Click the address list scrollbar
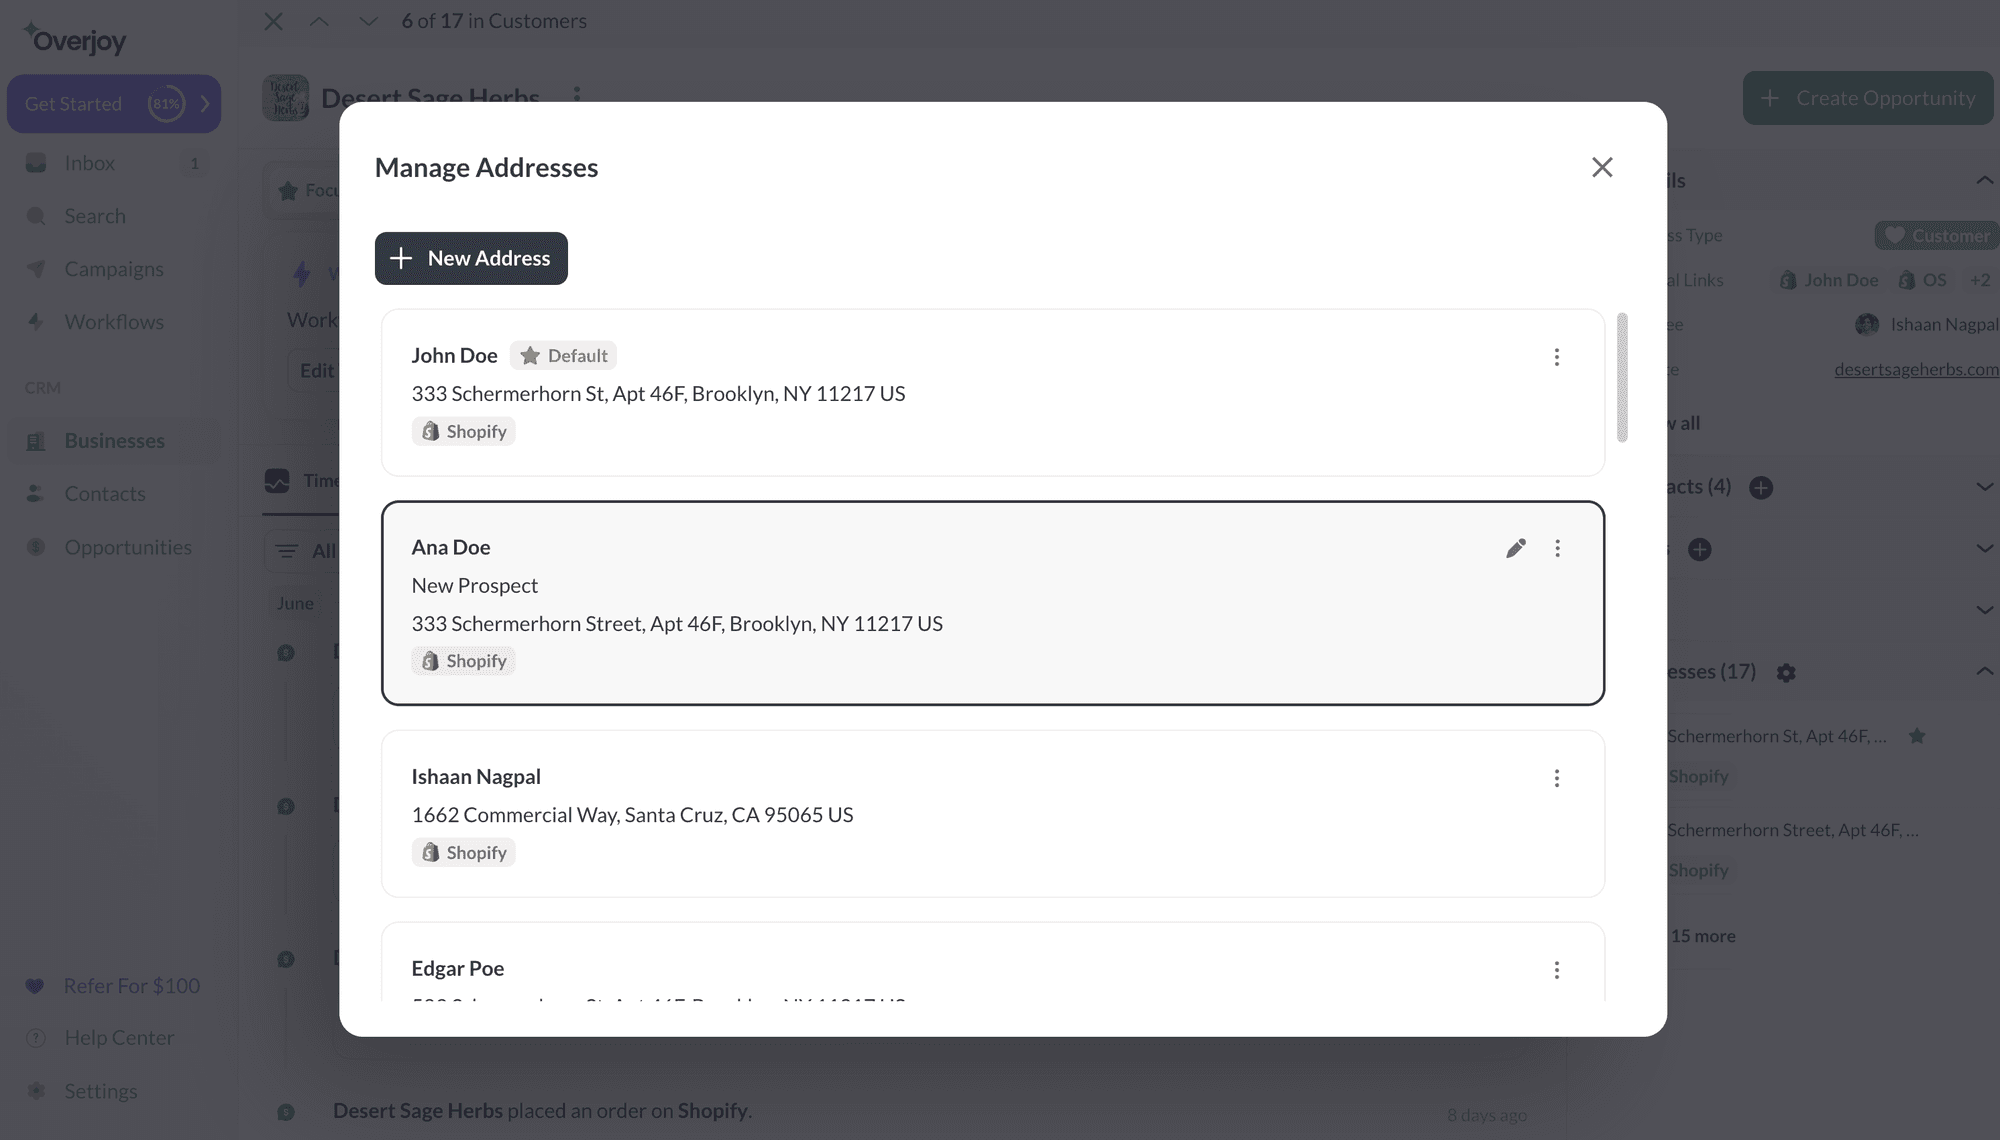 point(1622,377)
